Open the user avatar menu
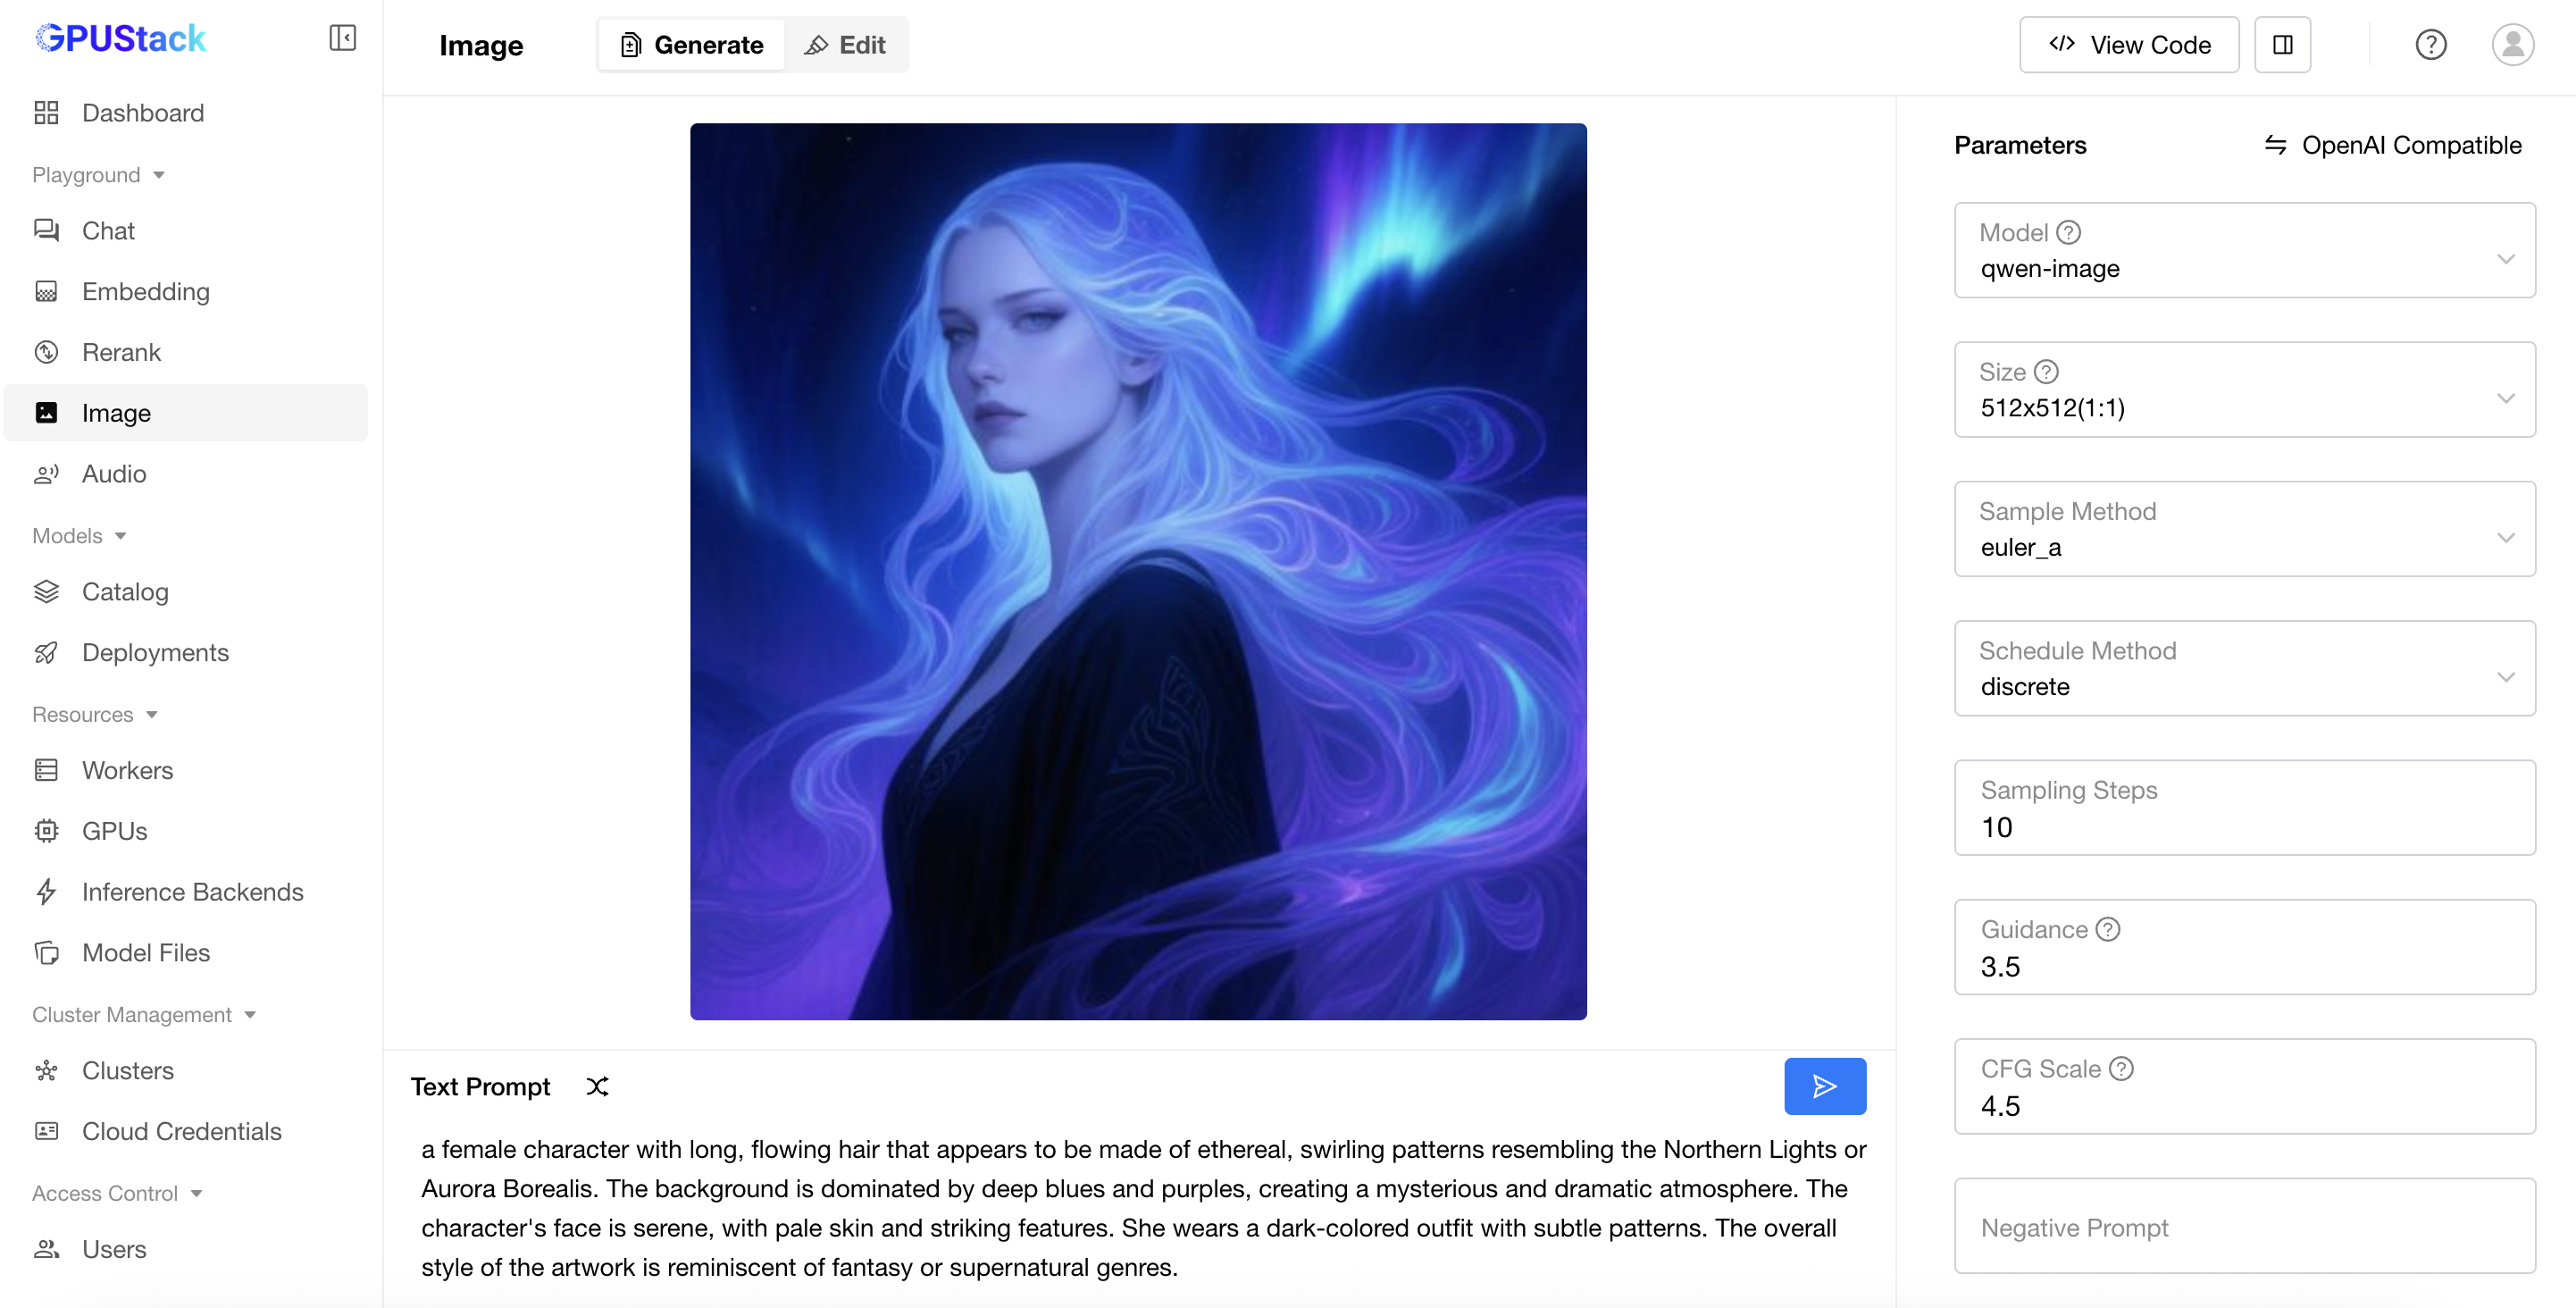2576x1308 pixels. pyautogui.click(x=2512, y=45)
